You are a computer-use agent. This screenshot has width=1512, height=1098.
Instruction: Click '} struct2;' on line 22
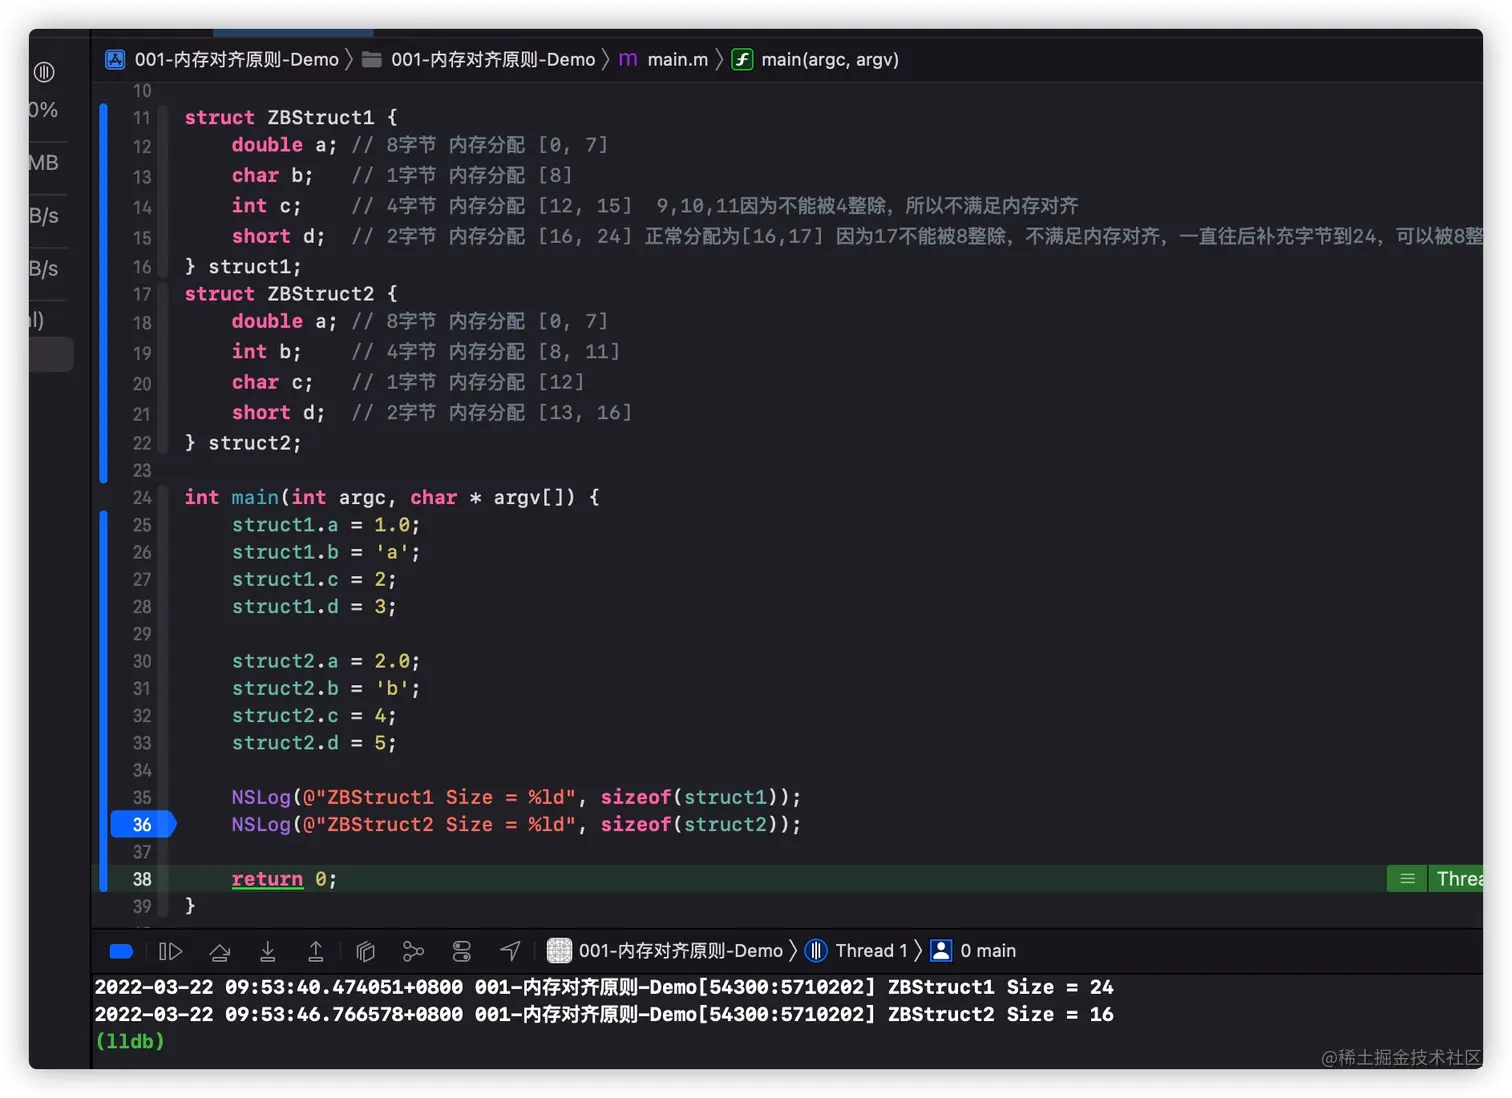coord(243,443)
